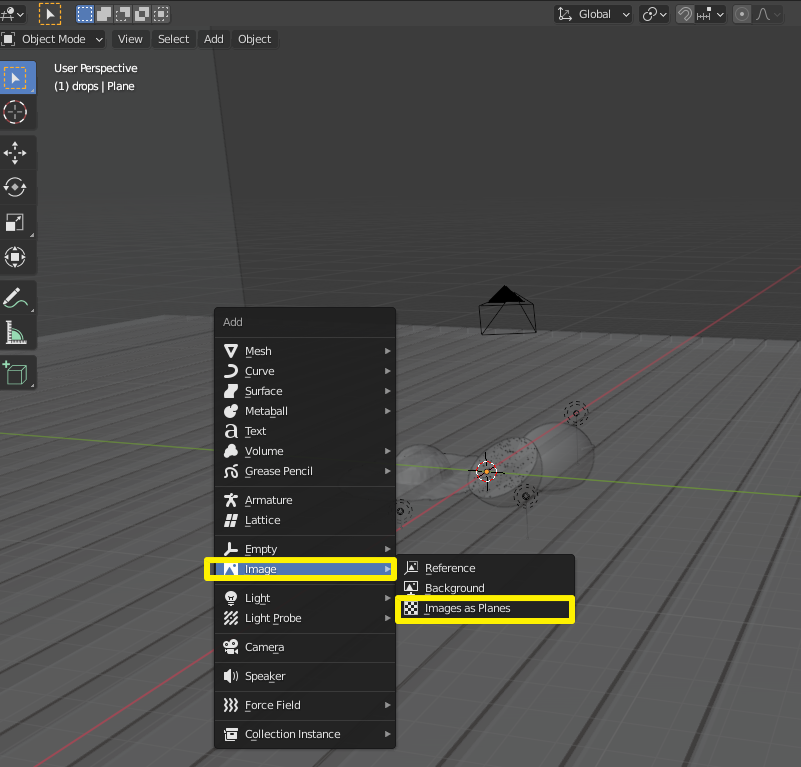801x767 pixels.
Task: Toggle proportional editing
Action: coord(742,14)
